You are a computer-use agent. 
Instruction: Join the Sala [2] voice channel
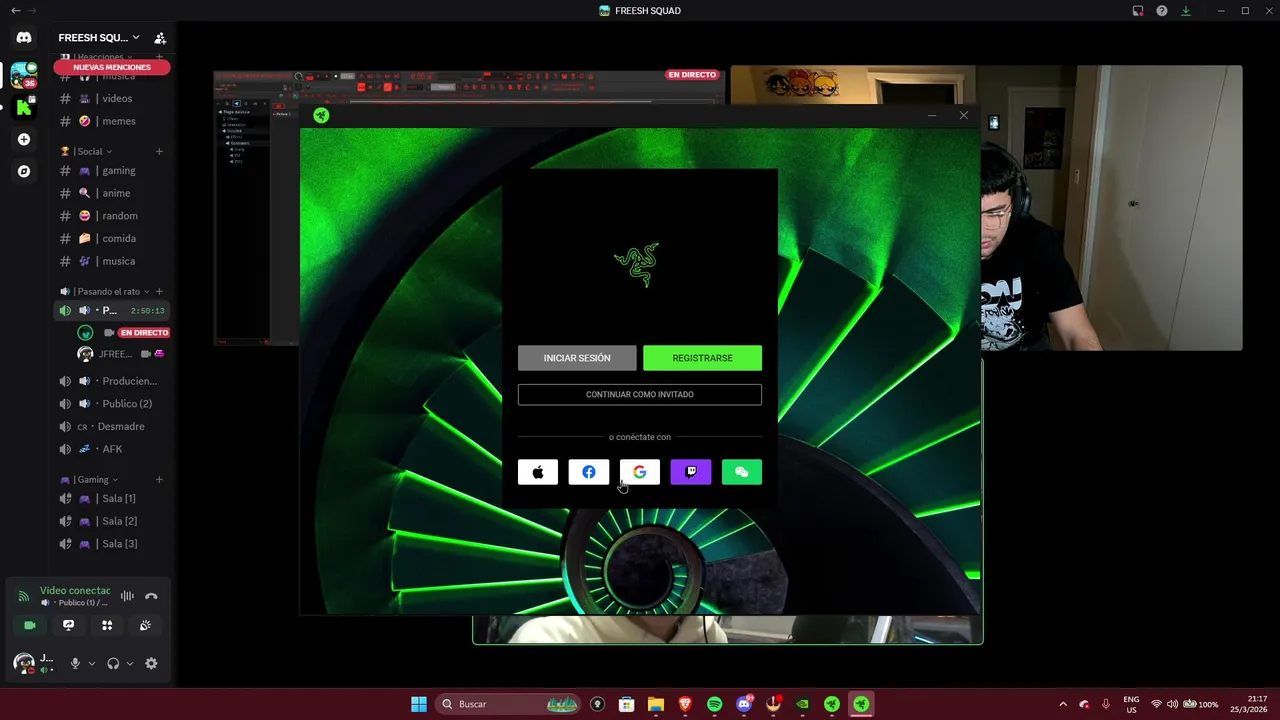tap(112, 521)
